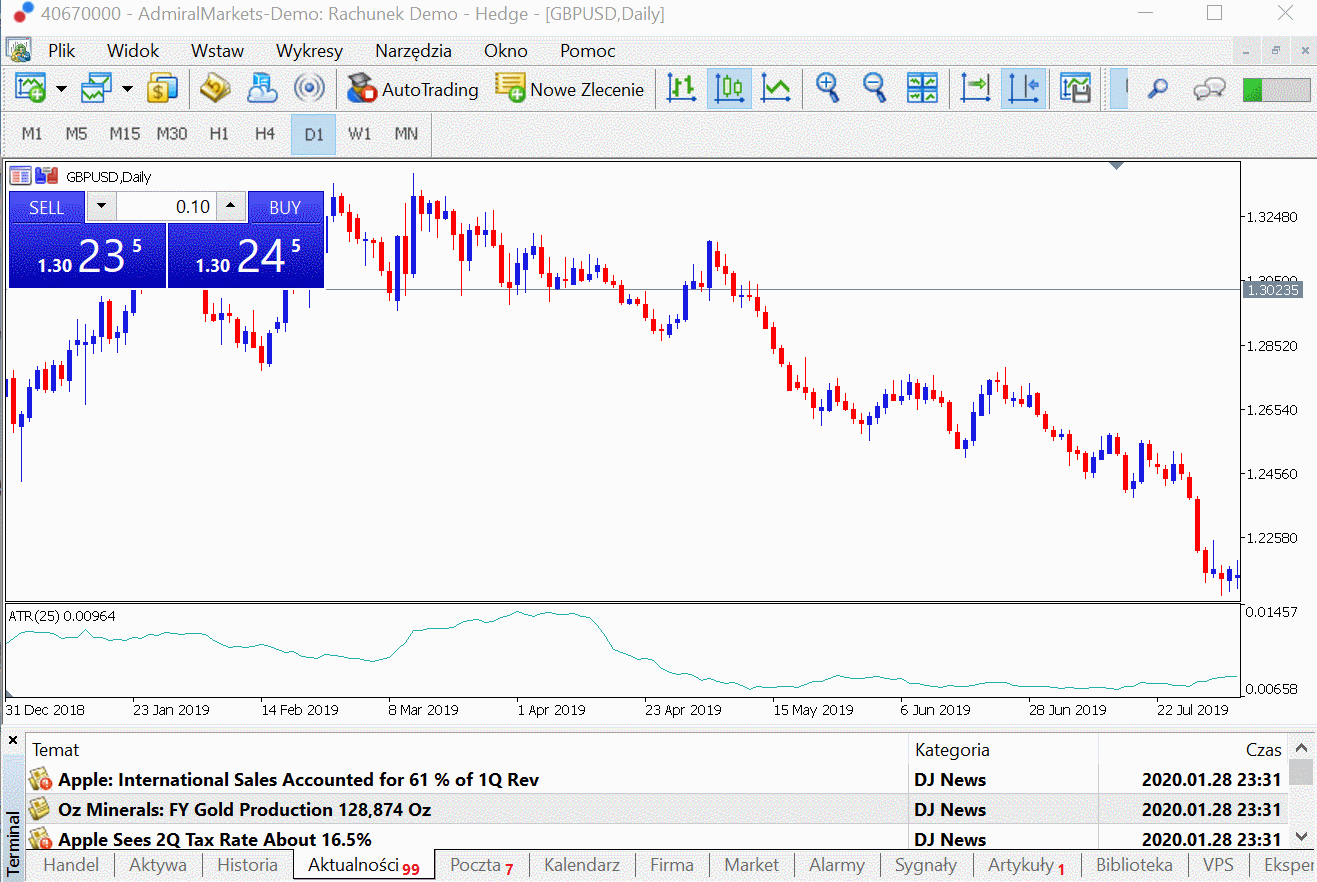Image resolution: width=1317 pixels, height=882 pixels.
Task: Select the W1 timeframe
Action: coord(359,134)
